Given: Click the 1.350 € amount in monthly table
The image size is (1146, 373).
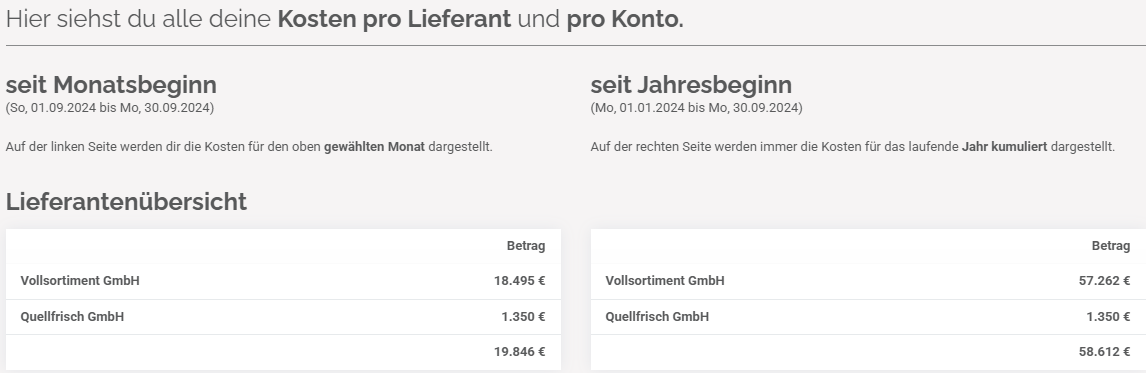Looking at the screenshot, I should 523,317.
